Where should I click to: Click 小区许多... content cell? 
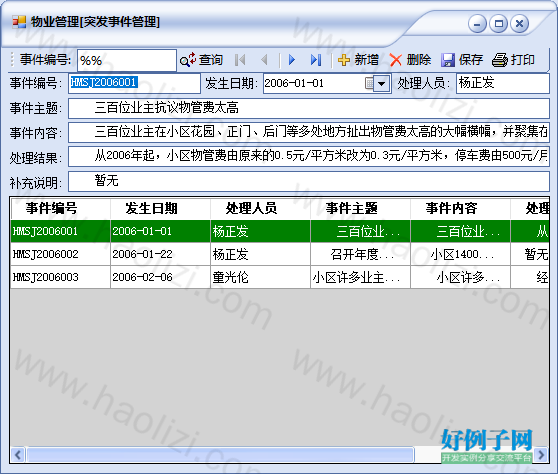(460, 277)
